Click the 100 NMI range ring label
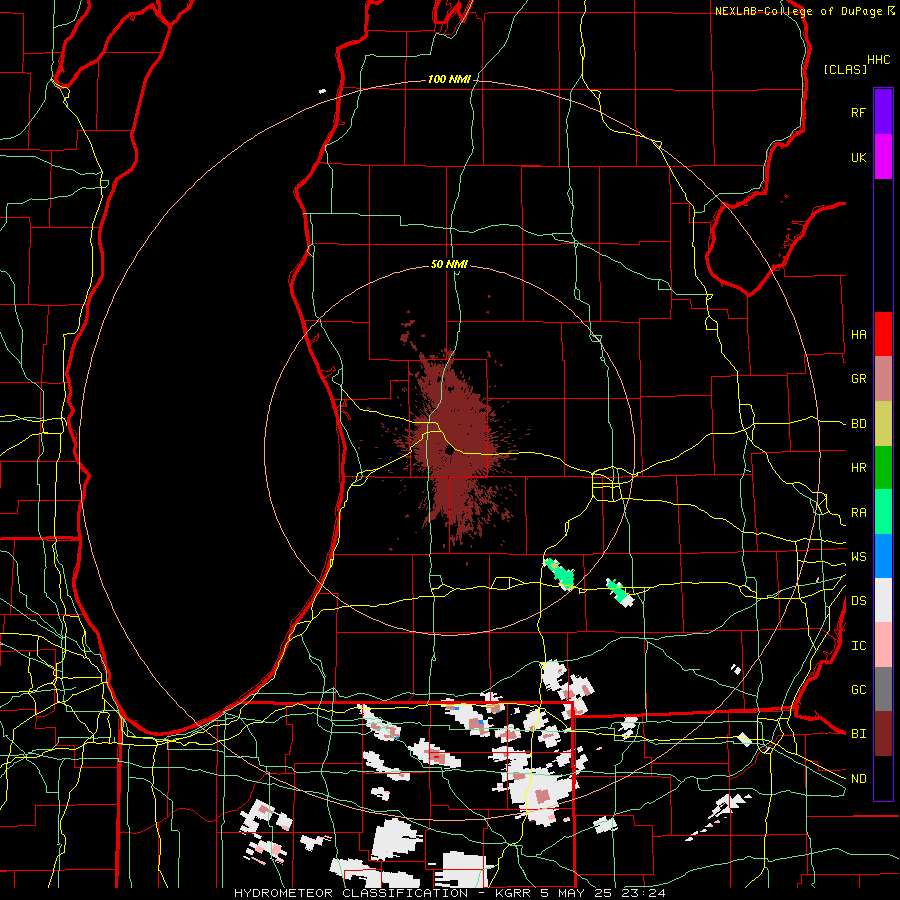 coord(449,79)
